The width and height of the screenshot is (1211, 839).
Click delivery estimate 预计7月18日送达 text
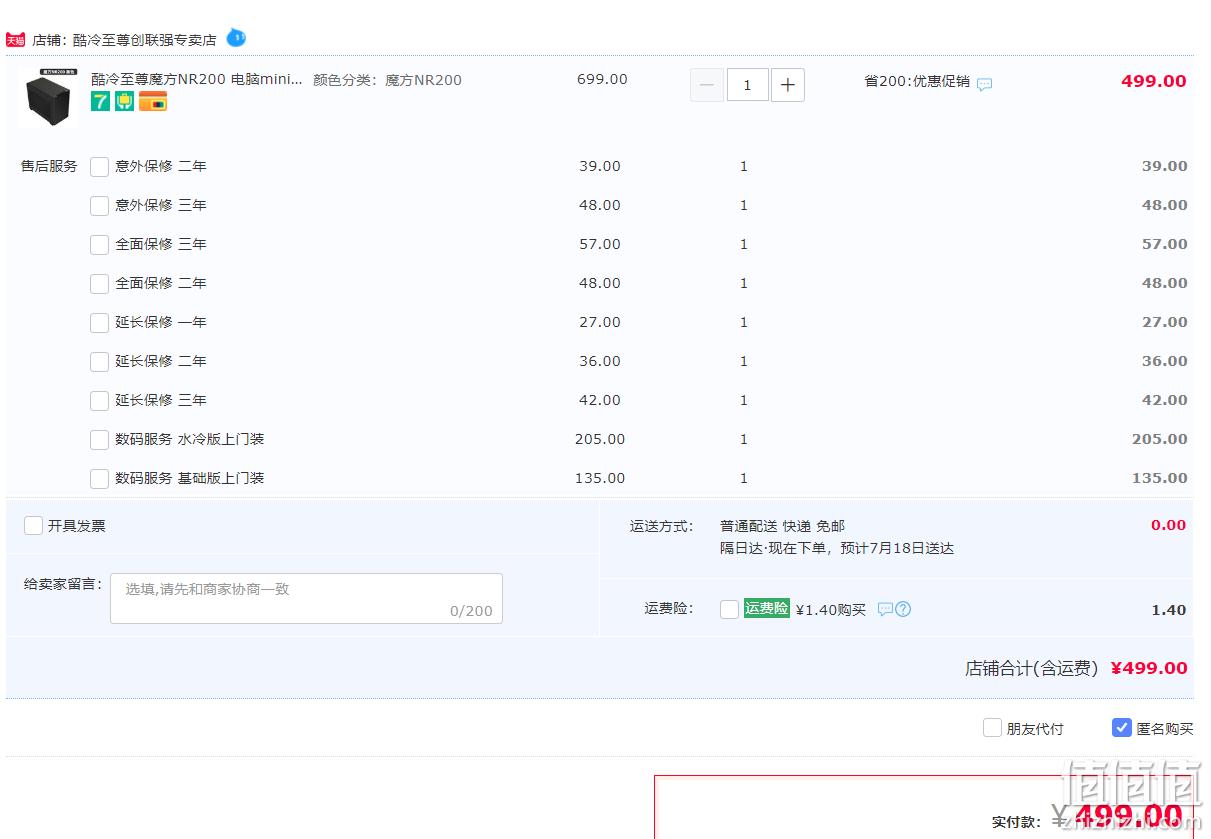pos(897,548)
